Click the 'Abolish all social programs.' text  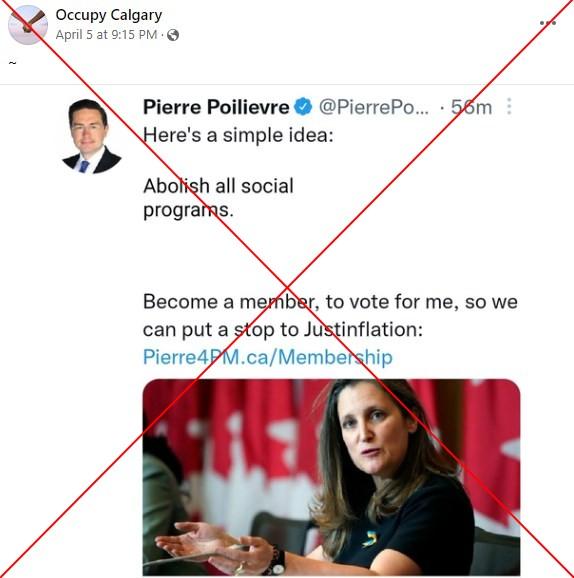coord(218,198)
